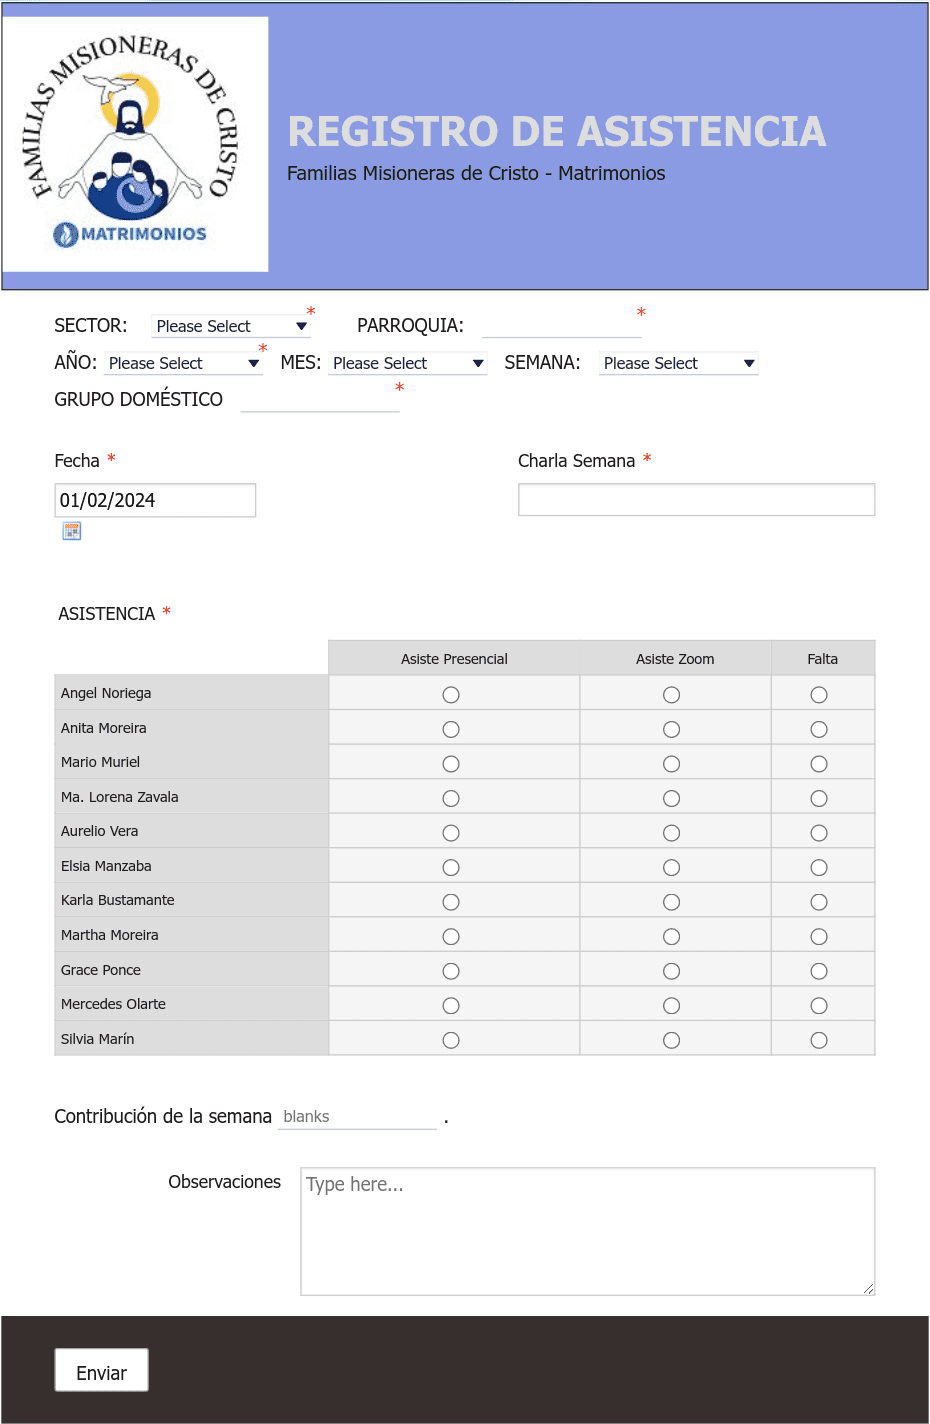Mark Martha Moreira as Asiste Presencial
930x1424 pixels.
point(451,937)
